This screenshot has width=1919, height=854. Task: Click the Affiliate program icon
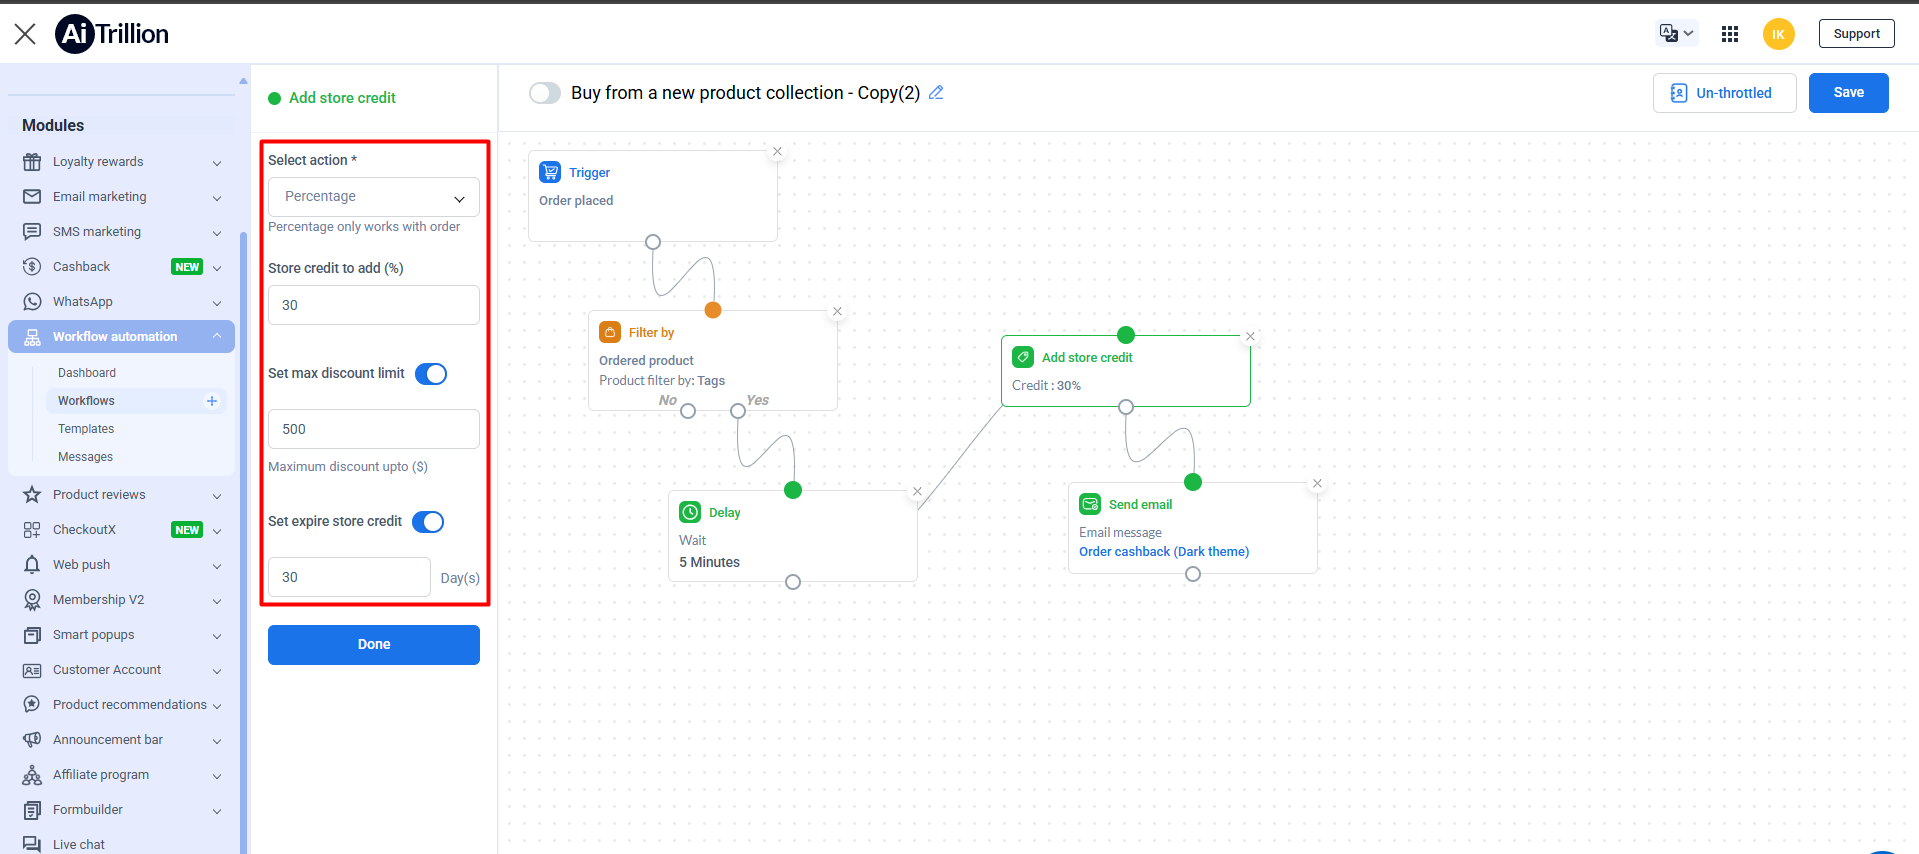[x=32, y=775]
